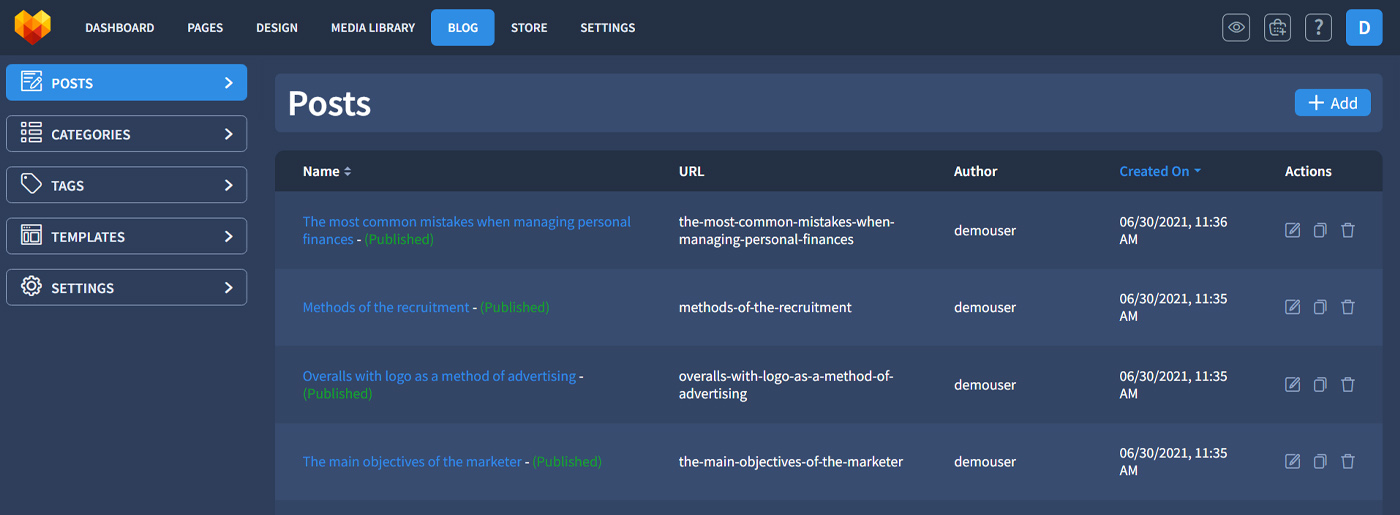
Task: Toggle Created On sort order
Action: [1159, 171]
